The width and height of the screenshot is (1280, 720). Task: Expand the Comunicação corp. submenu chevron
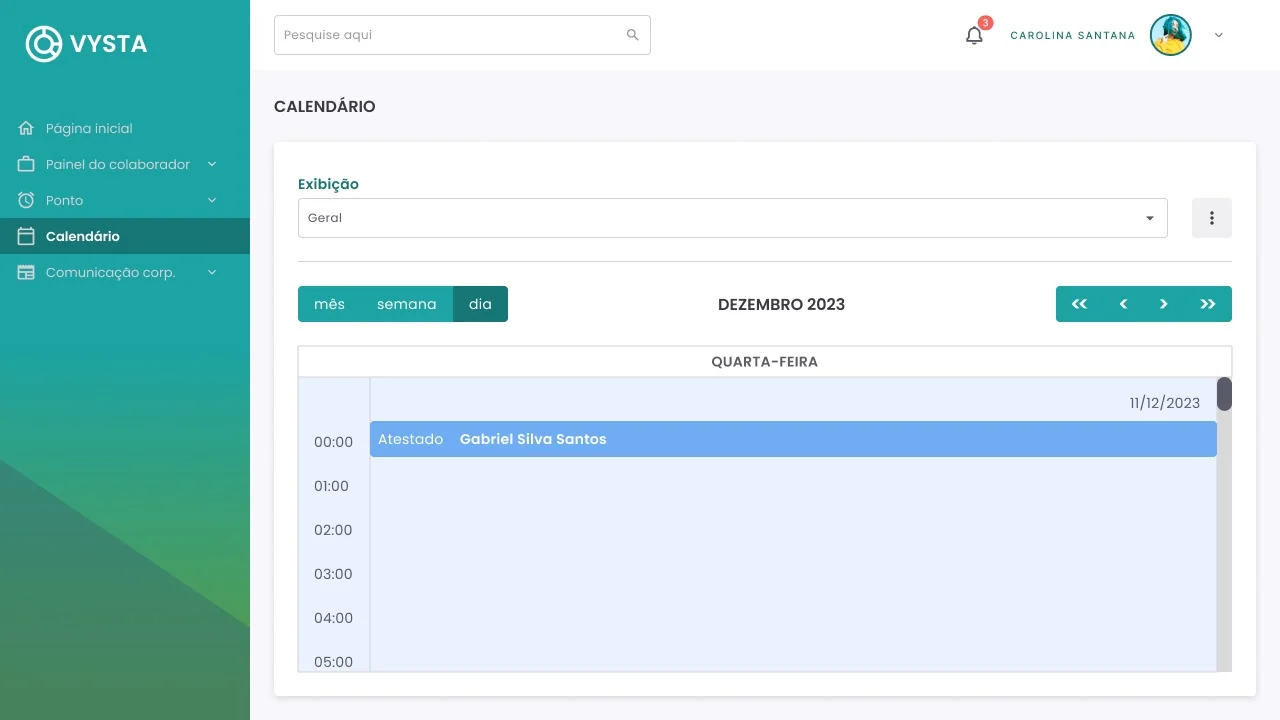(x=212, y=272)
